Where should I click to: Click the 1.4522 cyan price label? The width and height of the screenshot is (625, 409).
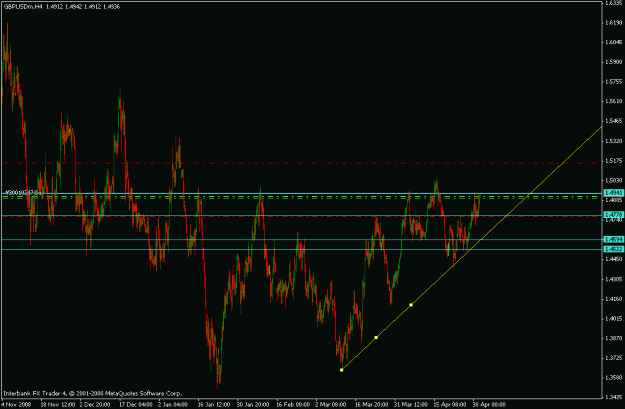click(x=613, y=249)
